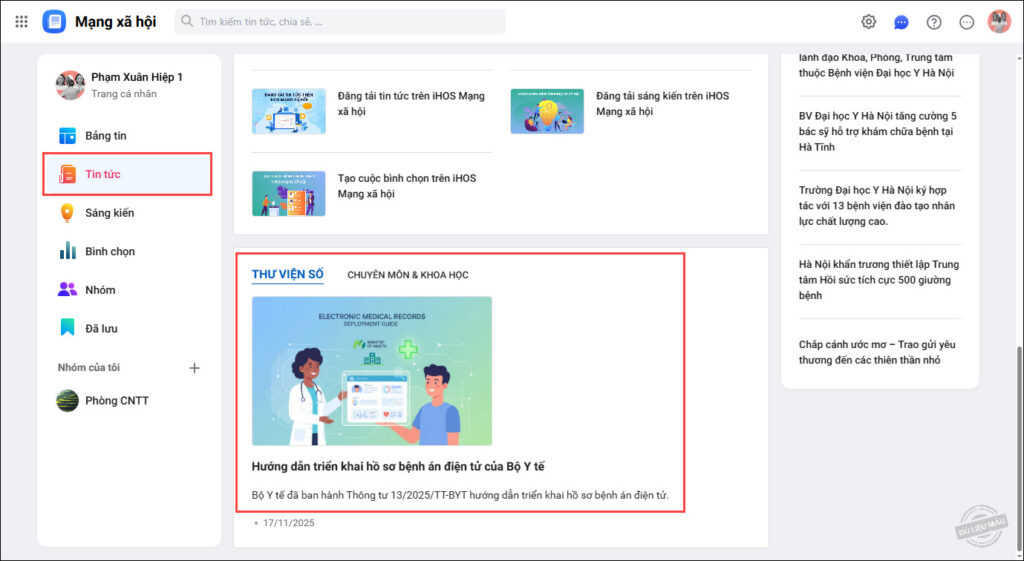Click Phạm Xuân Hiệp 1 profile avatar
Viewport: 1024px width, 561px height.
point(70,85)
